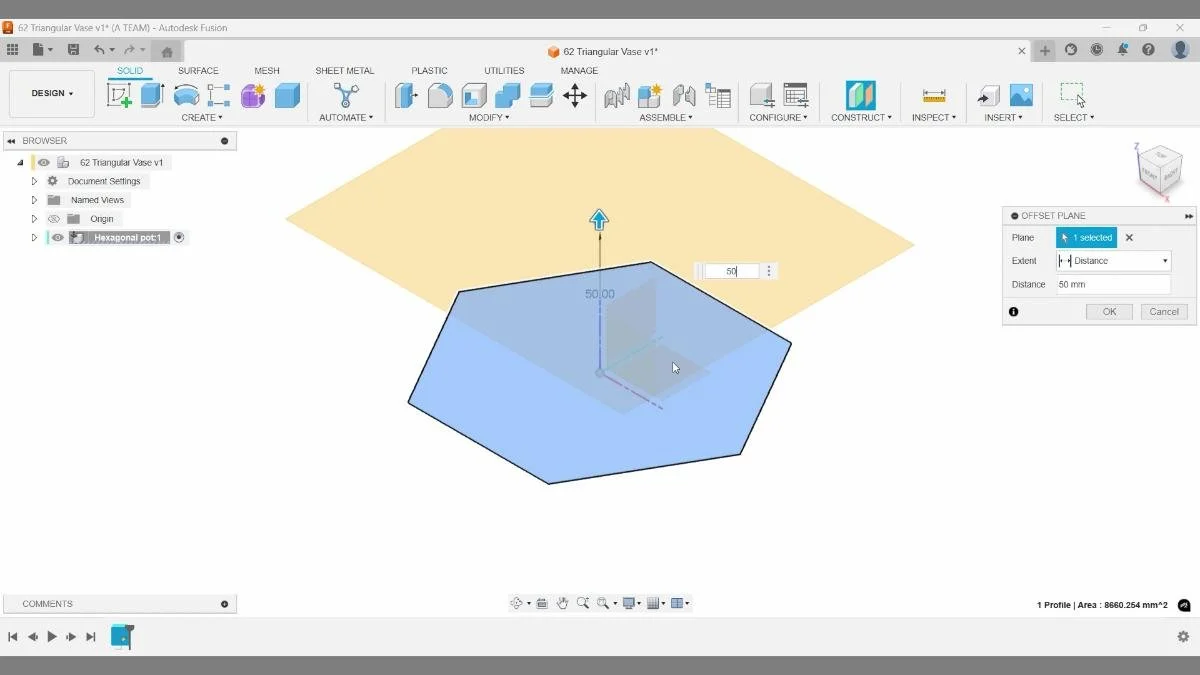Activate the Pan tool at bottom

pos(561,603)
